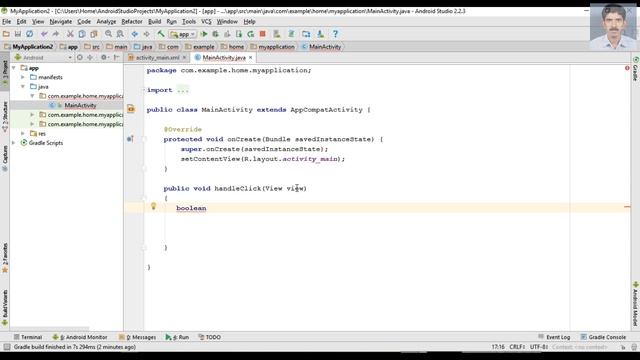
Task: Open the project panel settings gear
Action: point(104,58)
